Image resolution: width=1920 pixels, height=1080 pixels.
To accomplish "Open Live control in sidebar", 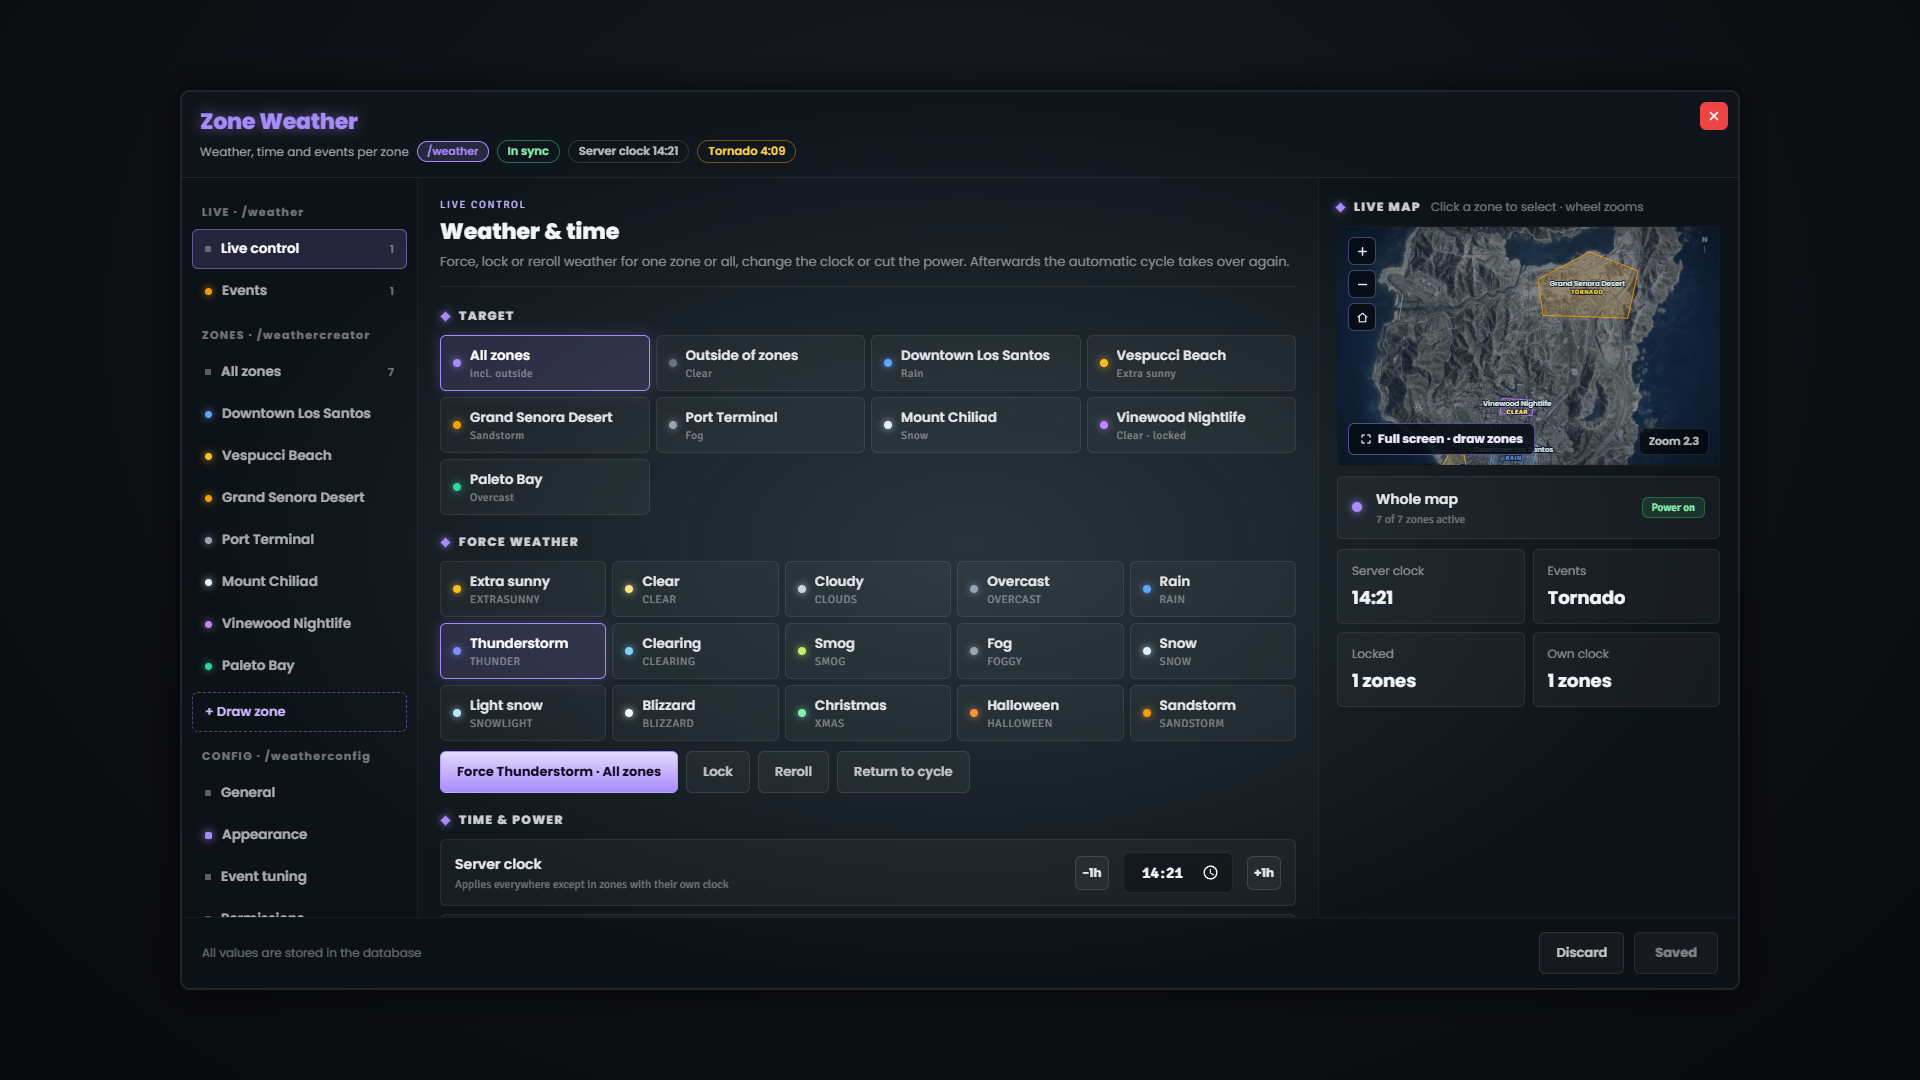I will pyautogui.click(x=299, y=249).
